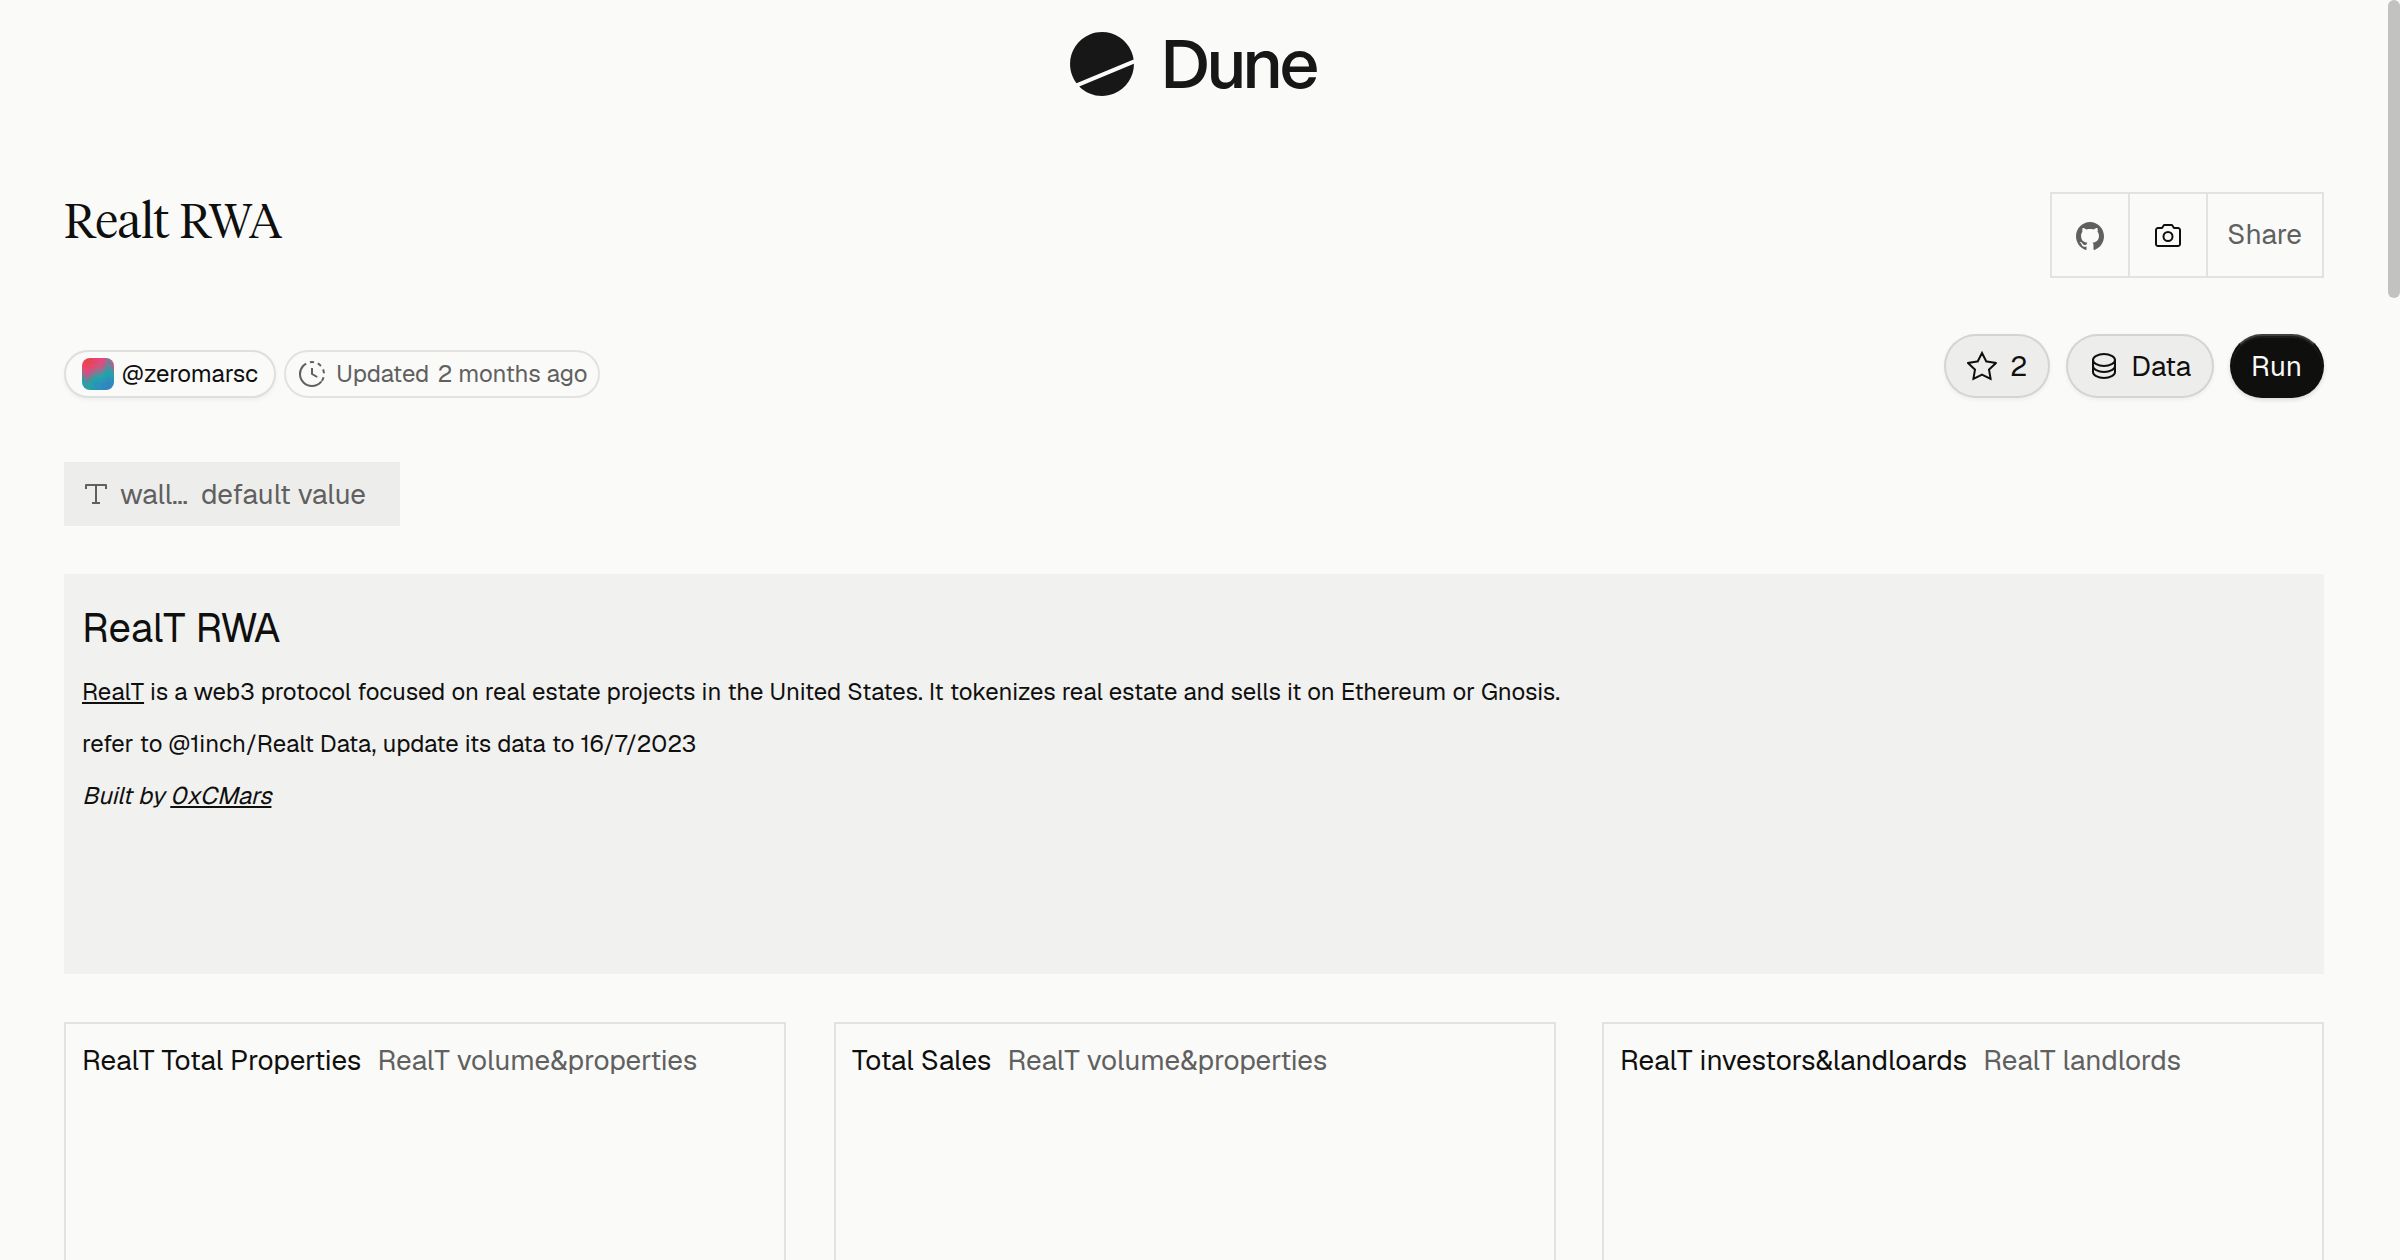
Task: Click the clock icon beside Updated
Action: 312,374
